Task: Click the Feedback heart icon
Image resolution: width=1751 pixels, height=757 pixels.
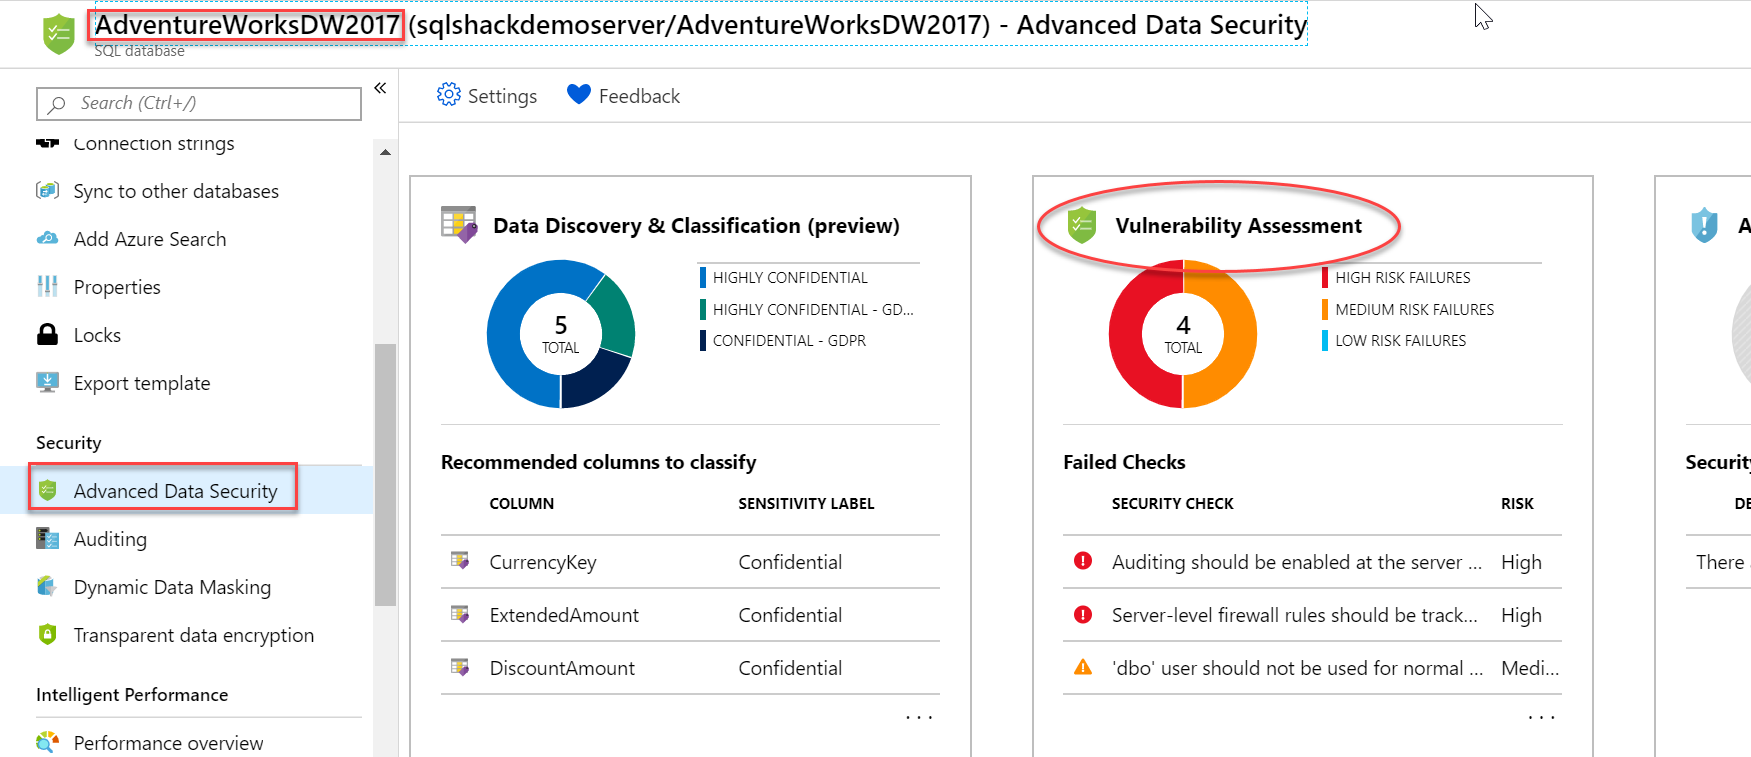Action: [x=578, y=95]
